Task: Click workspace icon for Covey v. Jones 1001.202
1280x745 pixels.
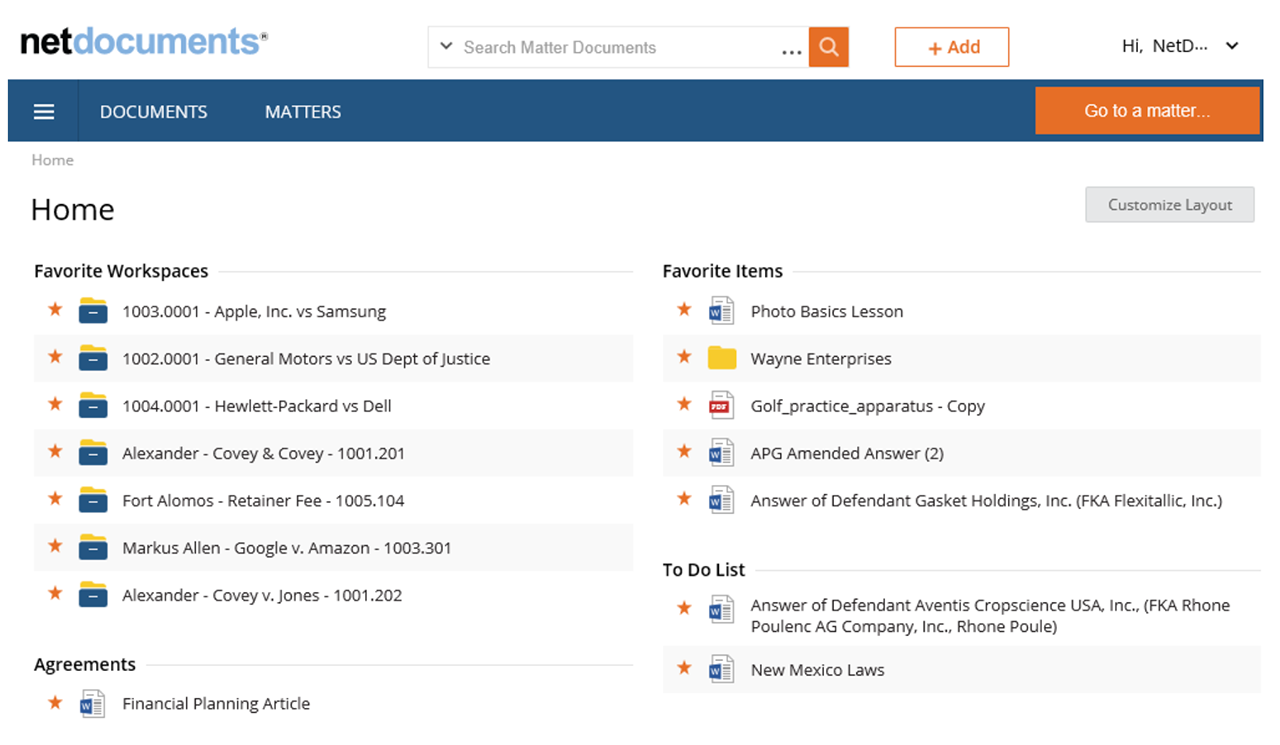Action: 93,594
